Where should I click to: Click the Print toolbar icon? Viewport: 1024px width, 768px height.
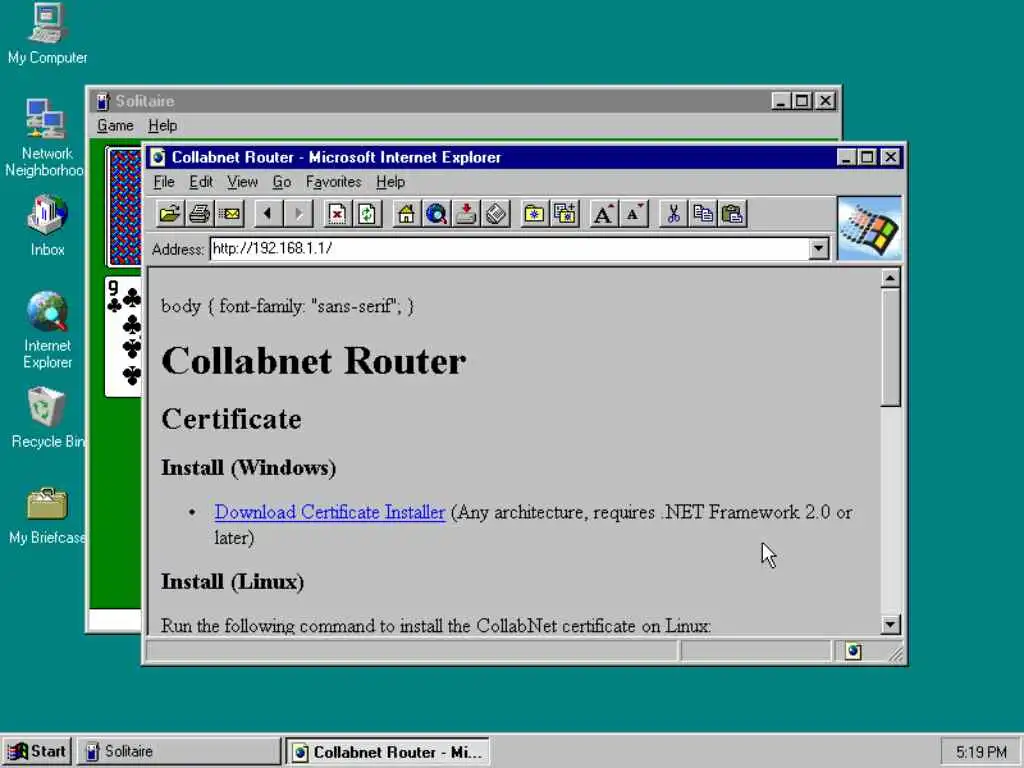point(200,214)
